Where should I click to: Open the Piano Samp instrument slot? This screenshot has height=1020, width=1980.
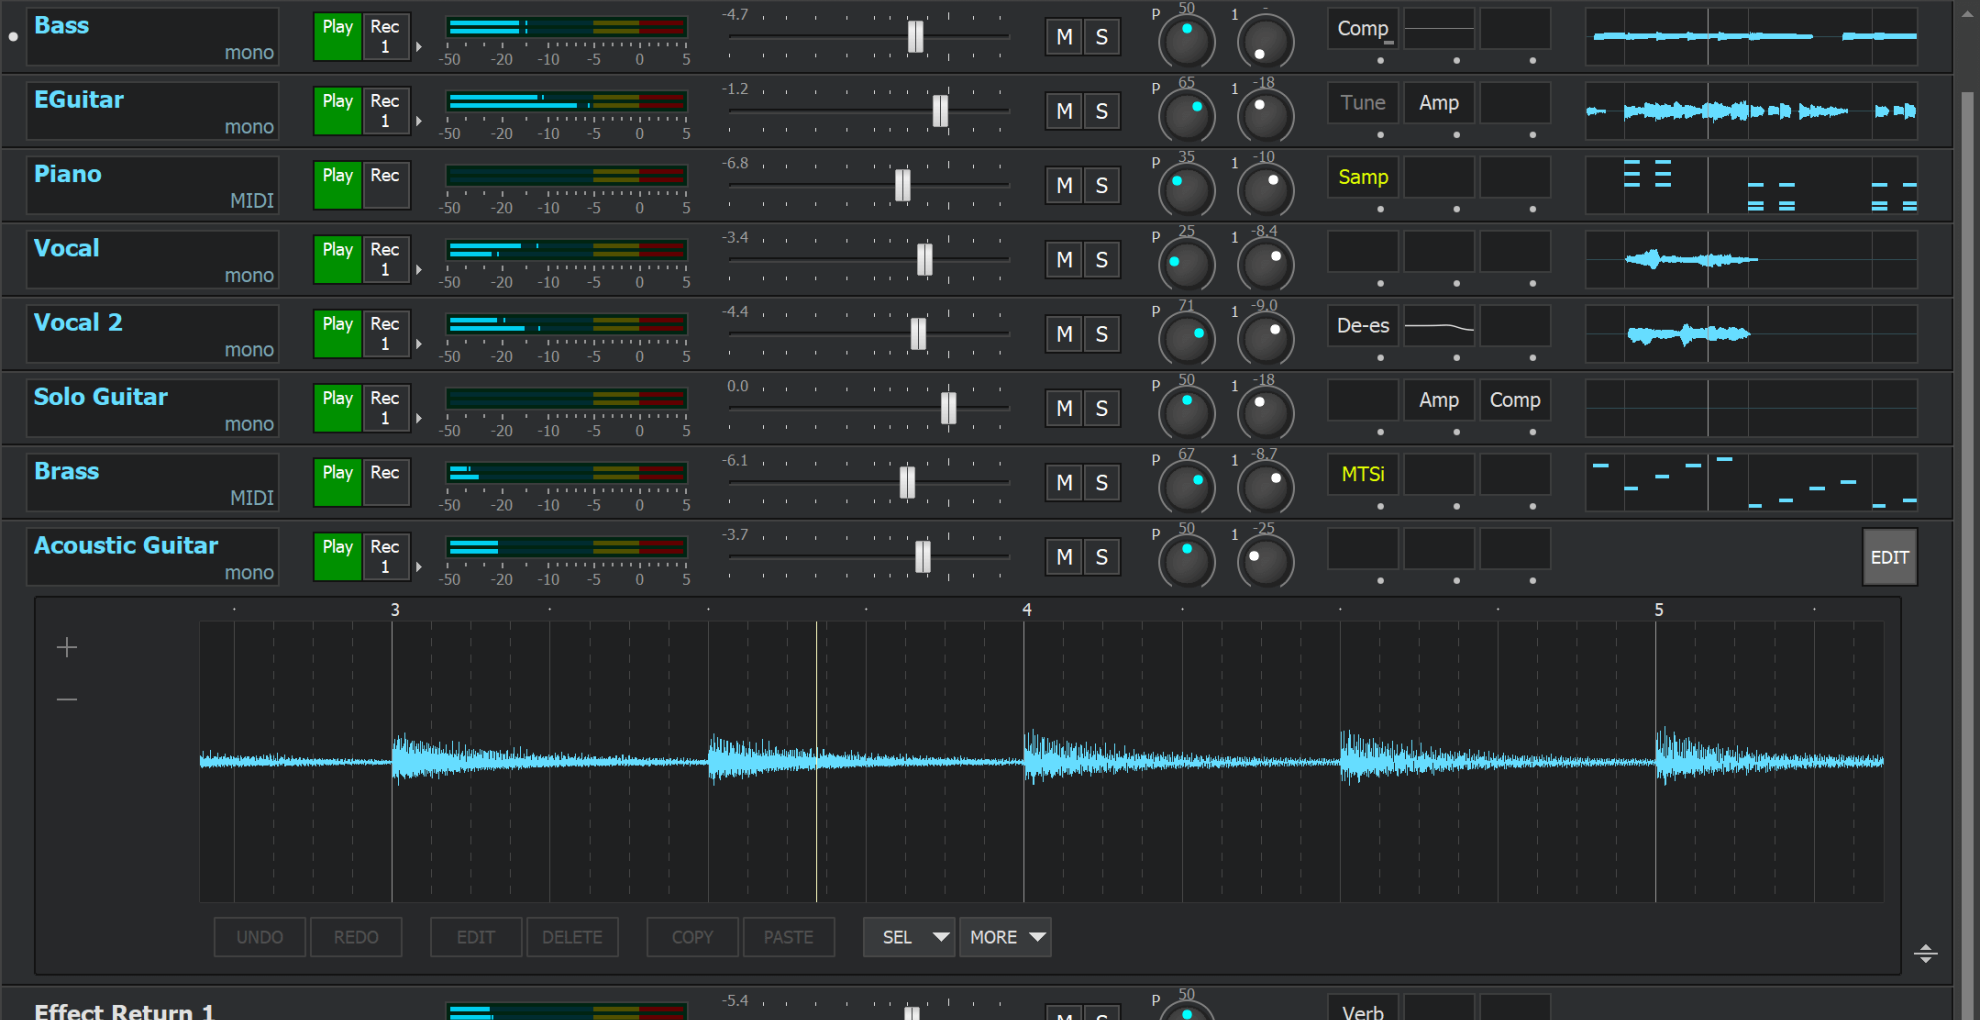coord(1363,177)
